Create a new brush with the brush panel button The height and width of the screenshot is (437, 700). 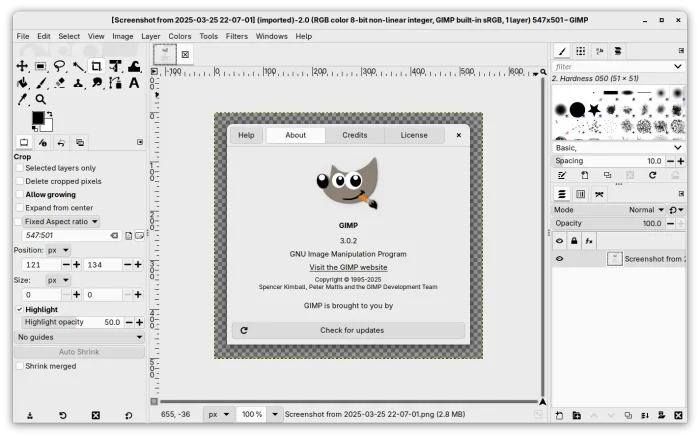click(x=584, y=175)
